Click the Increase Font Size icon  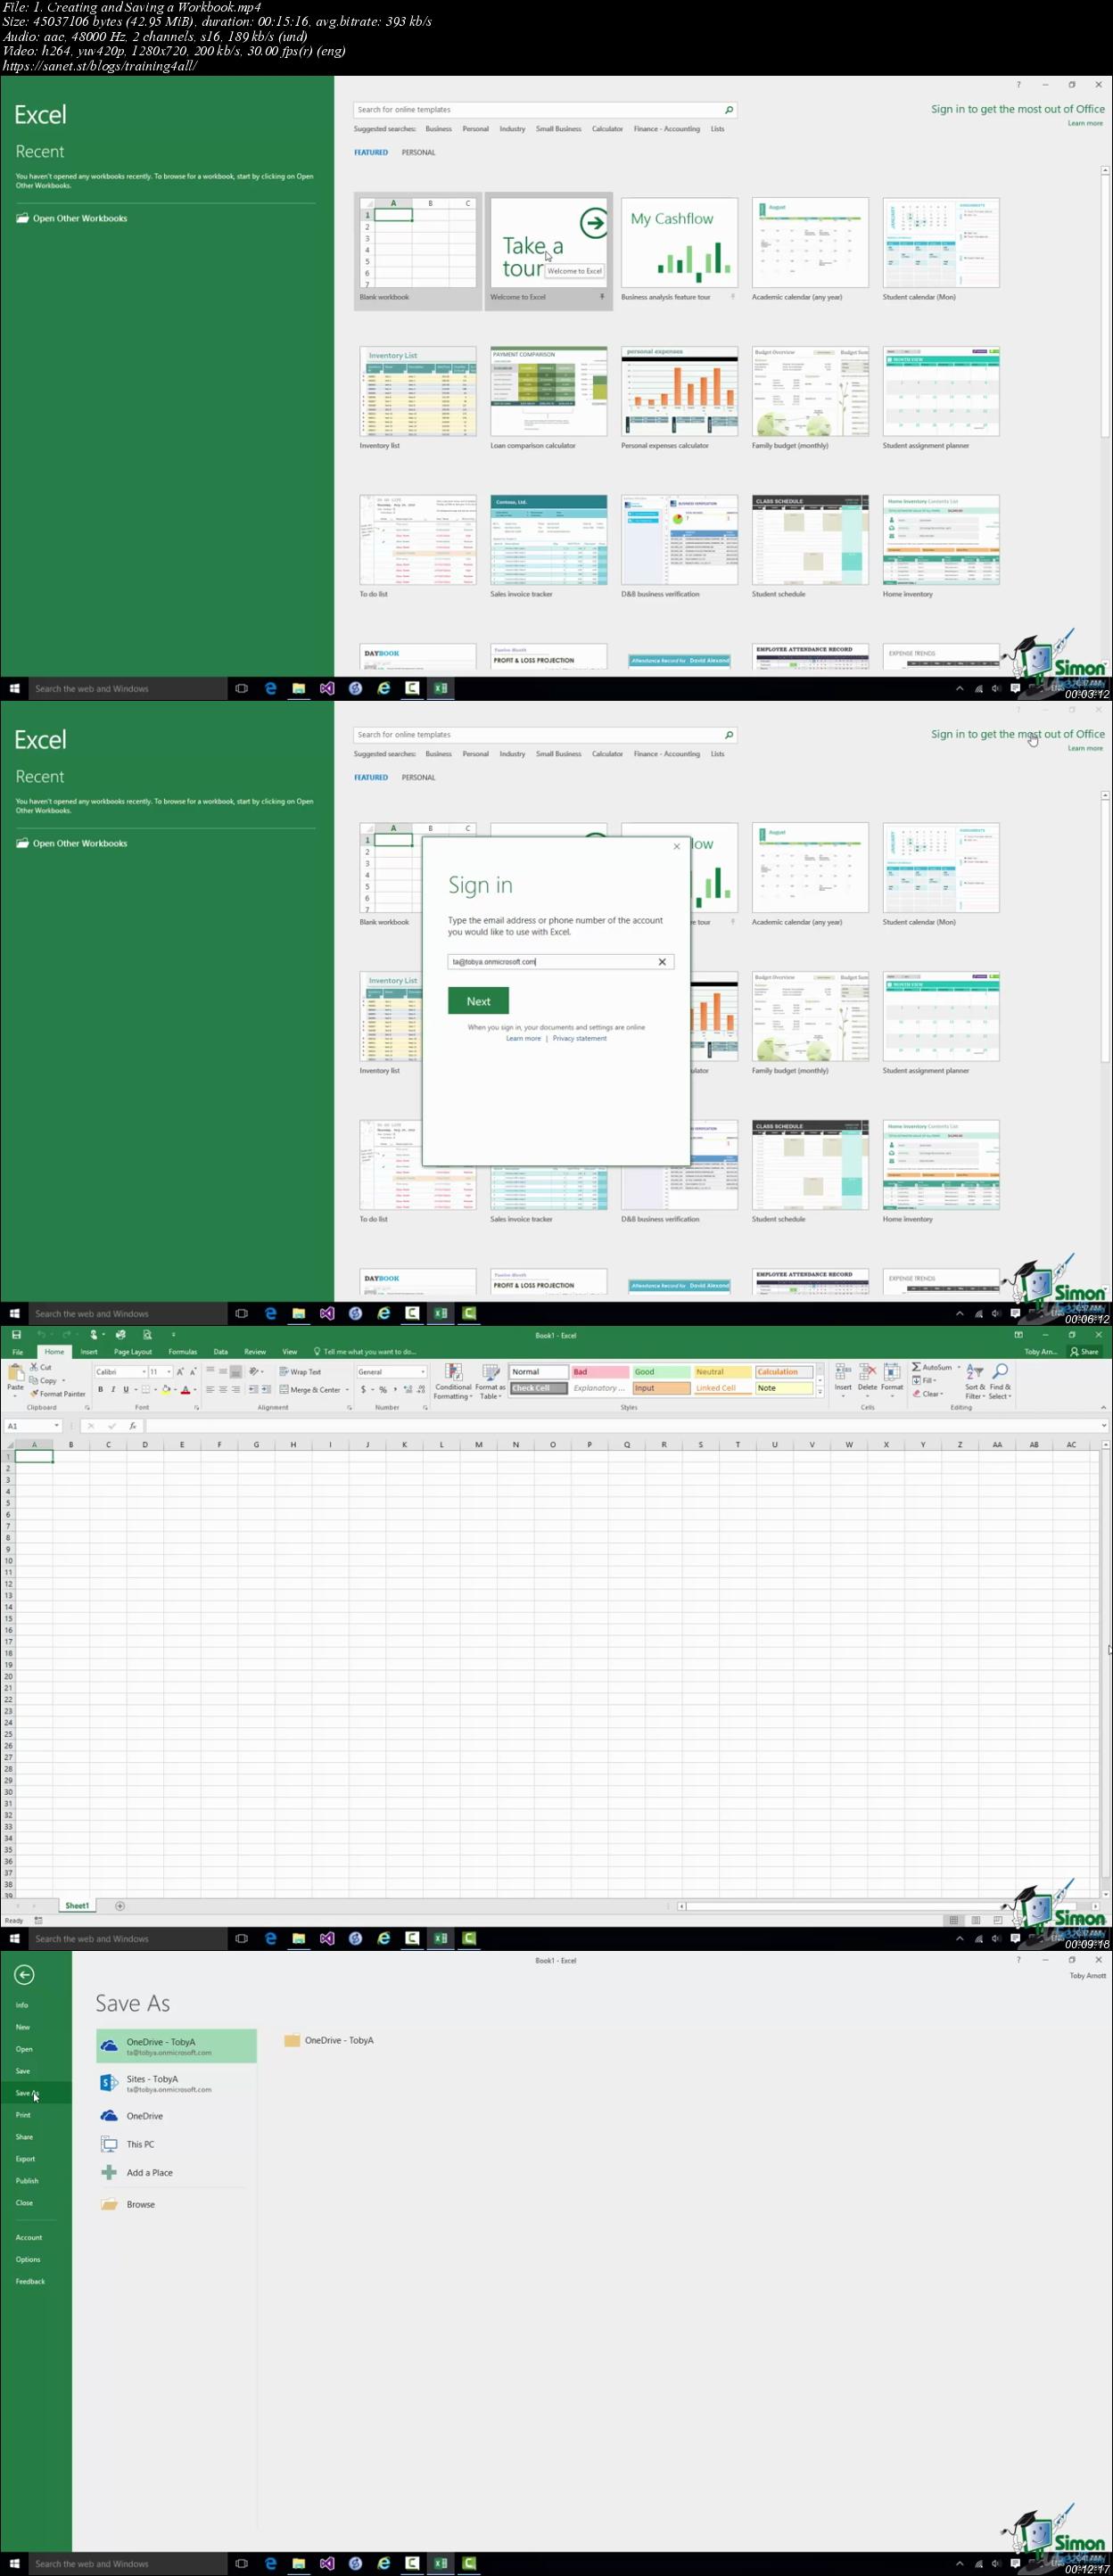pos(180,1371)
